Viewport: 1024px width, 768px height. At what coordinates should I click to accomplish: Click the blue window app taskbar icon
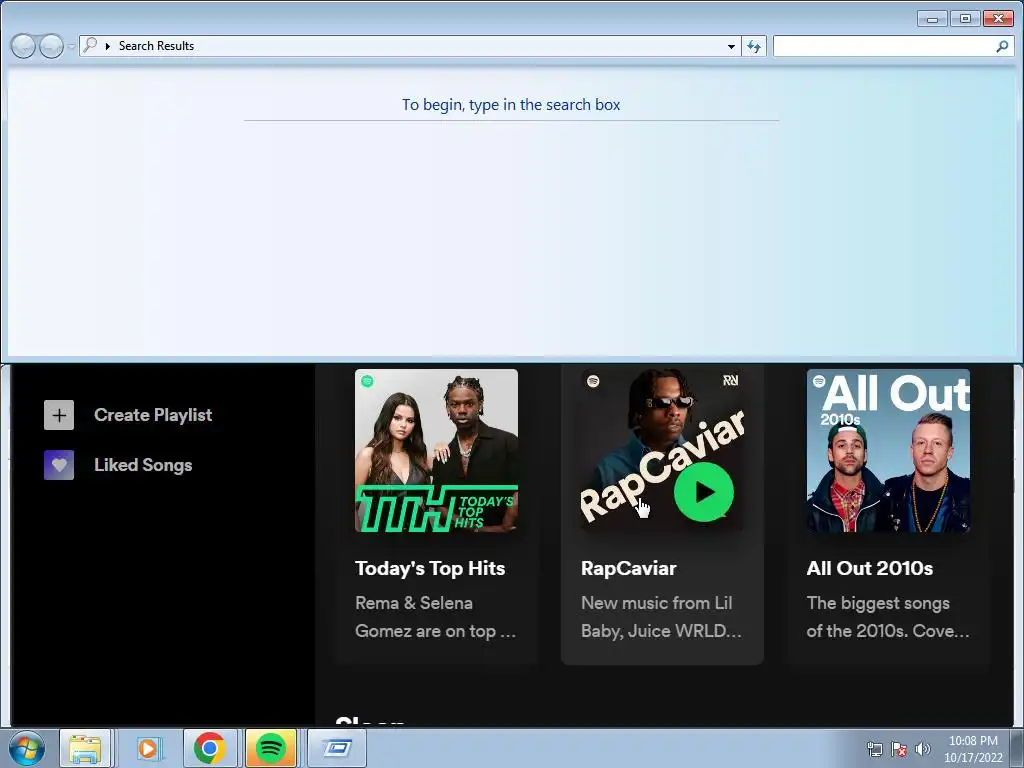coord(337,748)
